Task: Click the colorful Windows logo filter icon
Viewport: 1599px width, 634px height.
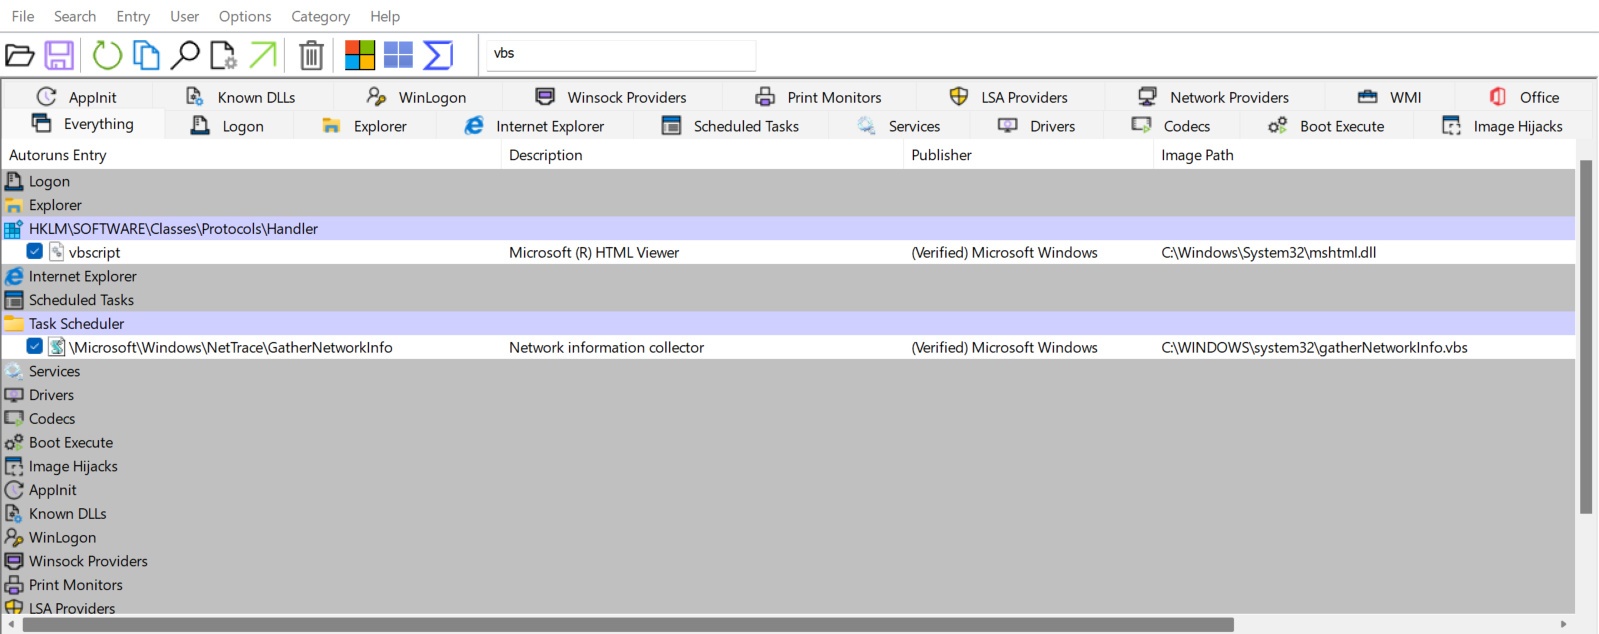Action: click(360, 55)
